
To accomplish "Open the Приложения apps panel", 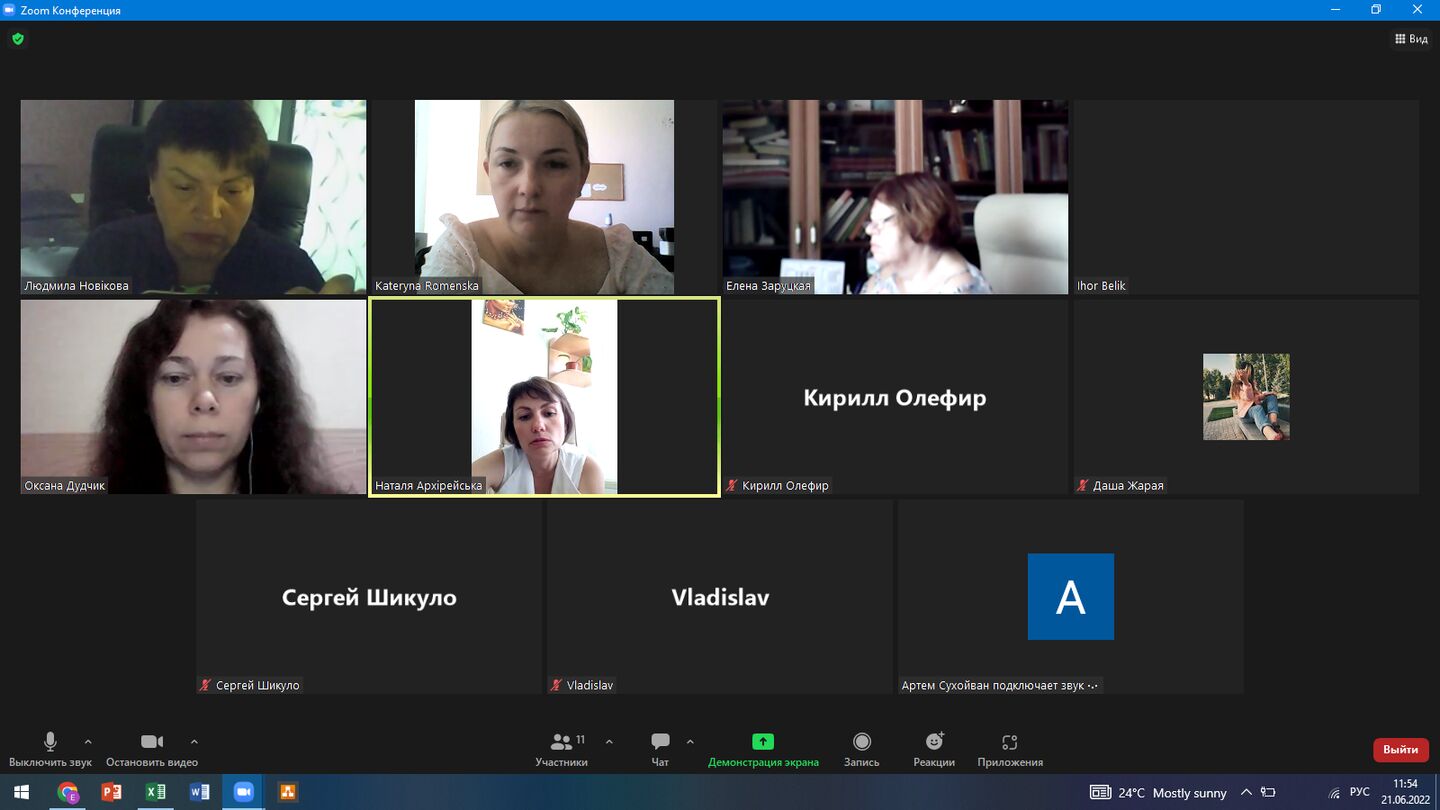I will 1010,749.
